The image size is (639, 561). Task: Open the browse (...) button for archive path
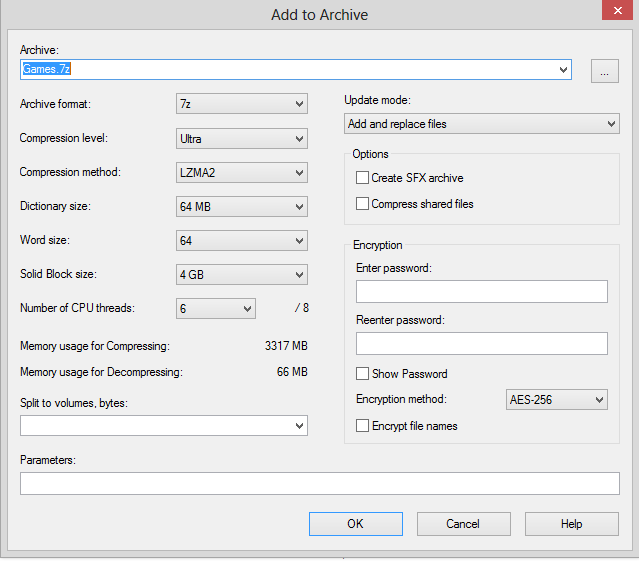click(x=605, y=71)
